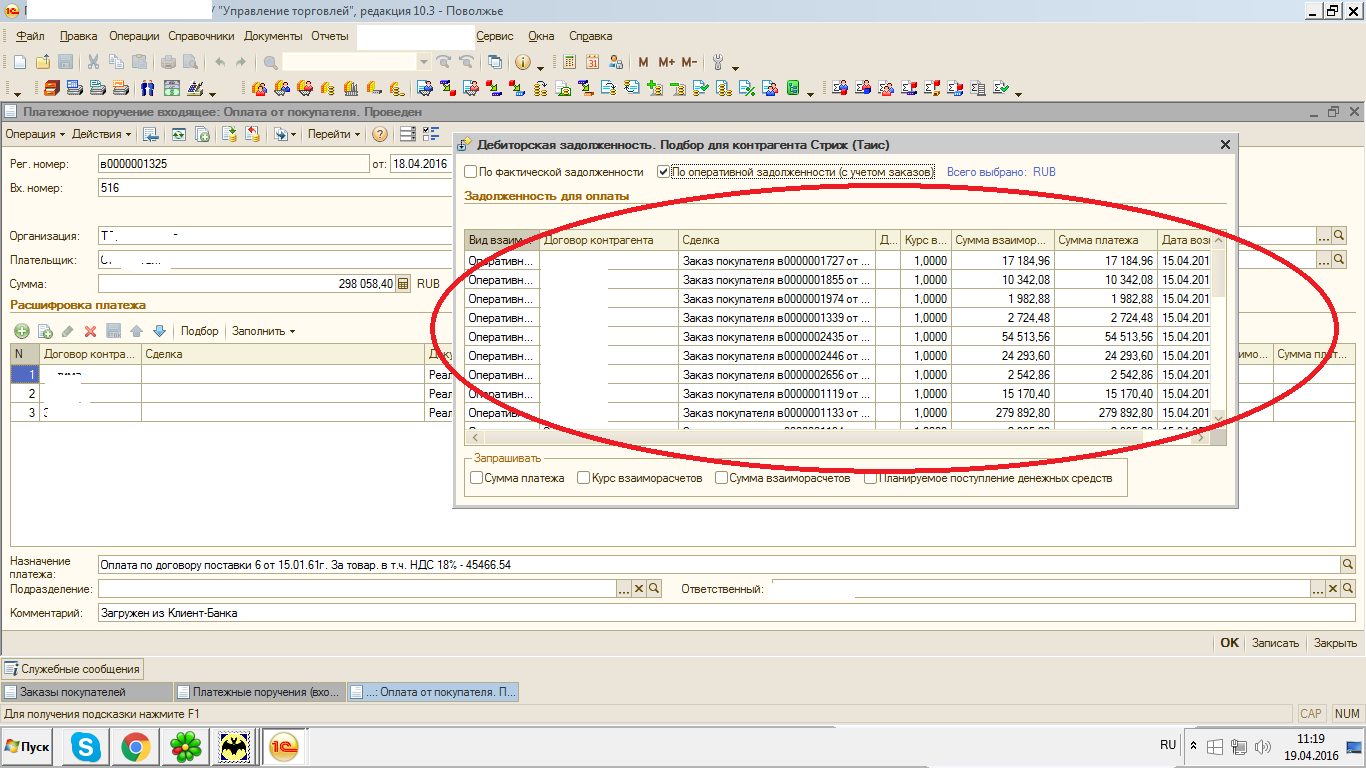
Task: Click the green add row icon
Action: point(21,331)
